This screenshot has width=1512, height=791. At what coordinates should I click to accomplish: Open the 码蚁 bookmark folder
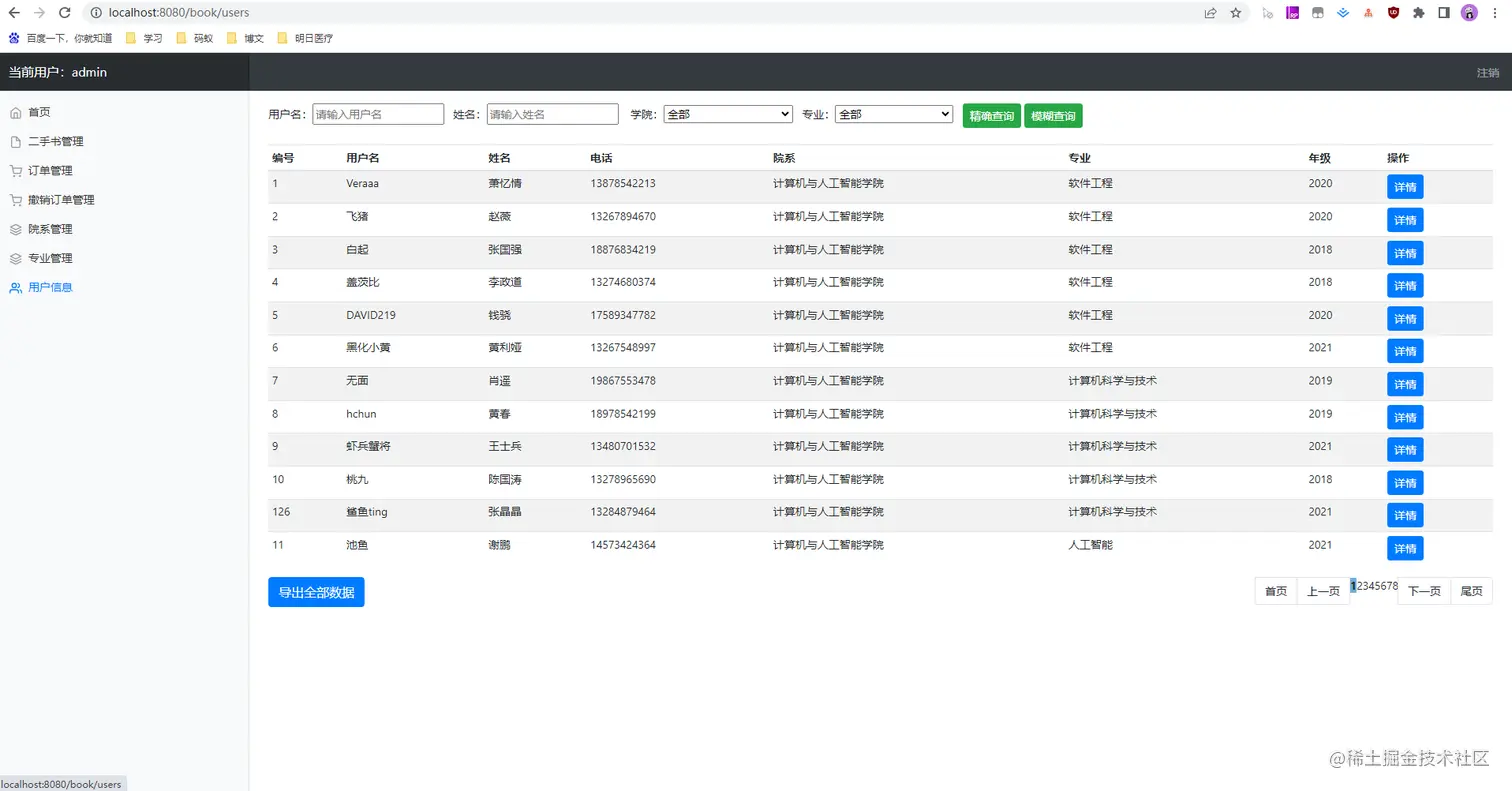pos(195,39)
